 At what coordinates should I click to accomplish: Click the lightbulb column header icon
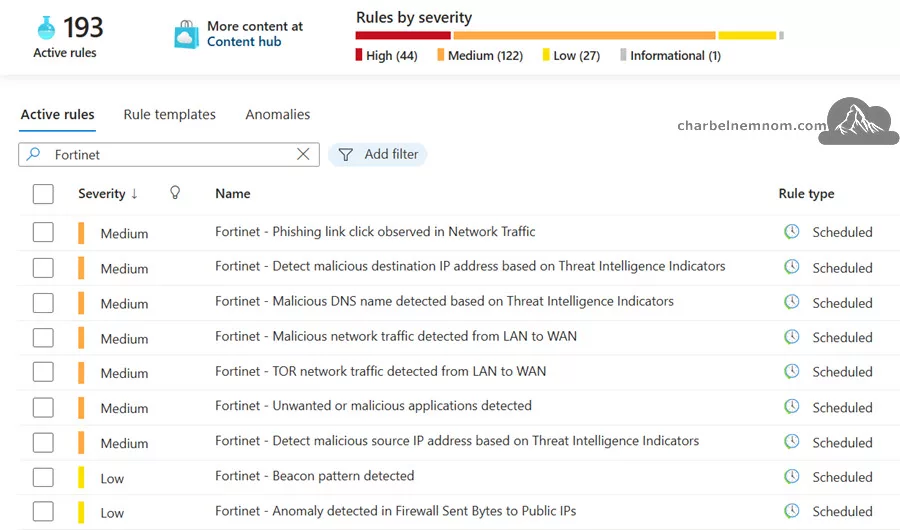click(x=175, y=193)
